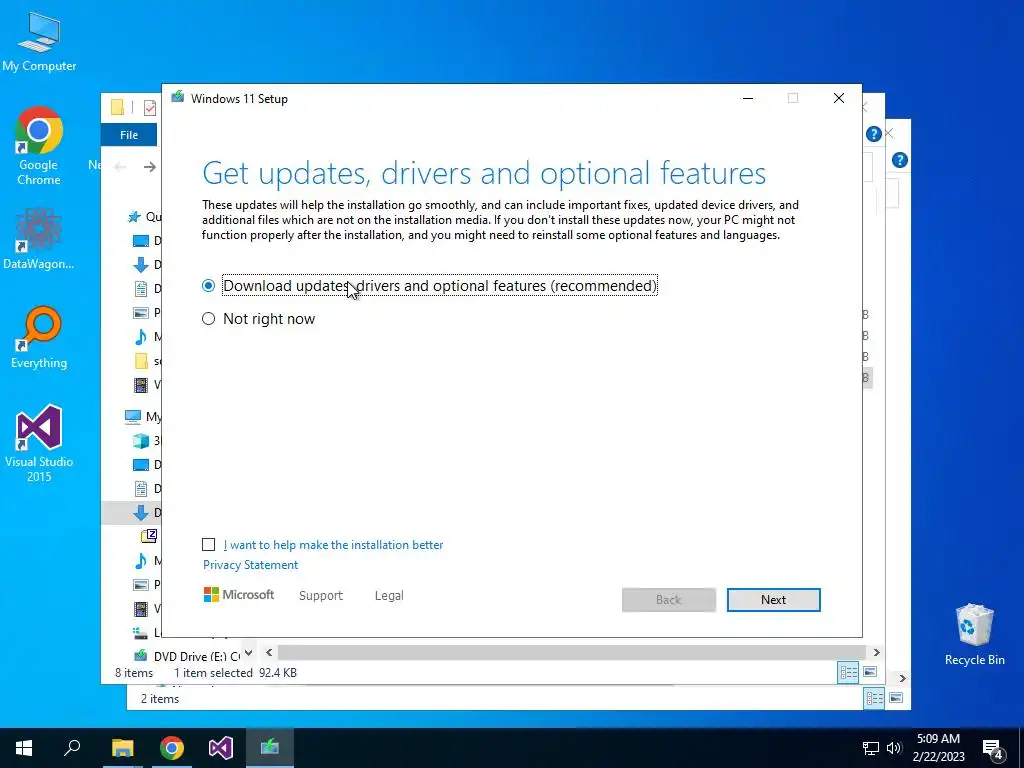Switch front Explorer to large icons view
The height and width of the screenshot is (768, 1024).
tap(870, 672)
